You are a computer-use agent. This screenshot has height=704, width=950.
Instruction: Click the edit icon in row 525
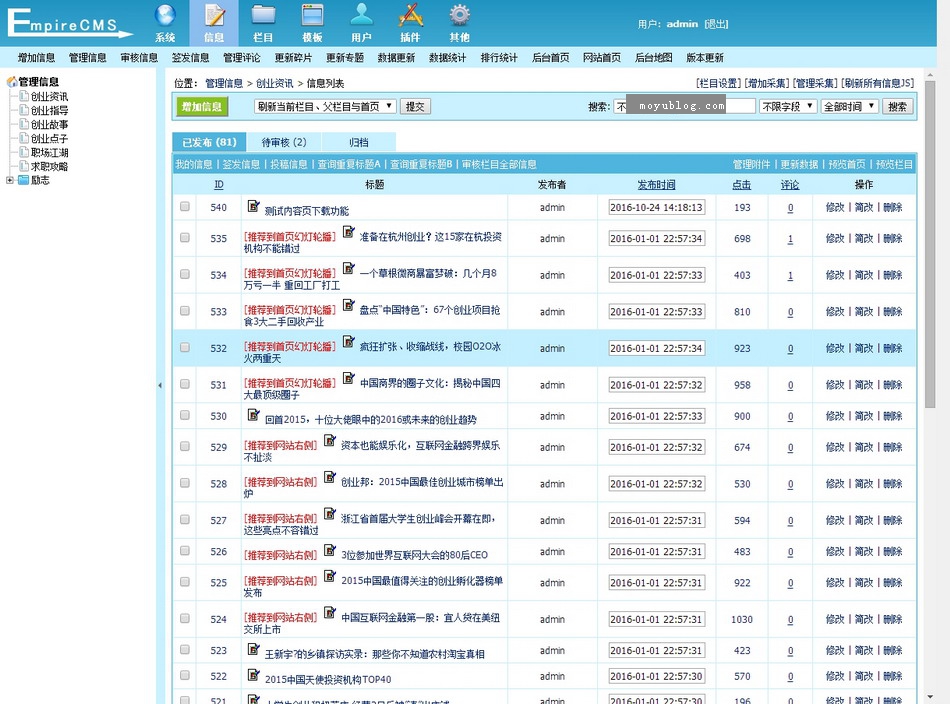pyautogui.click(x=330, y=576)
